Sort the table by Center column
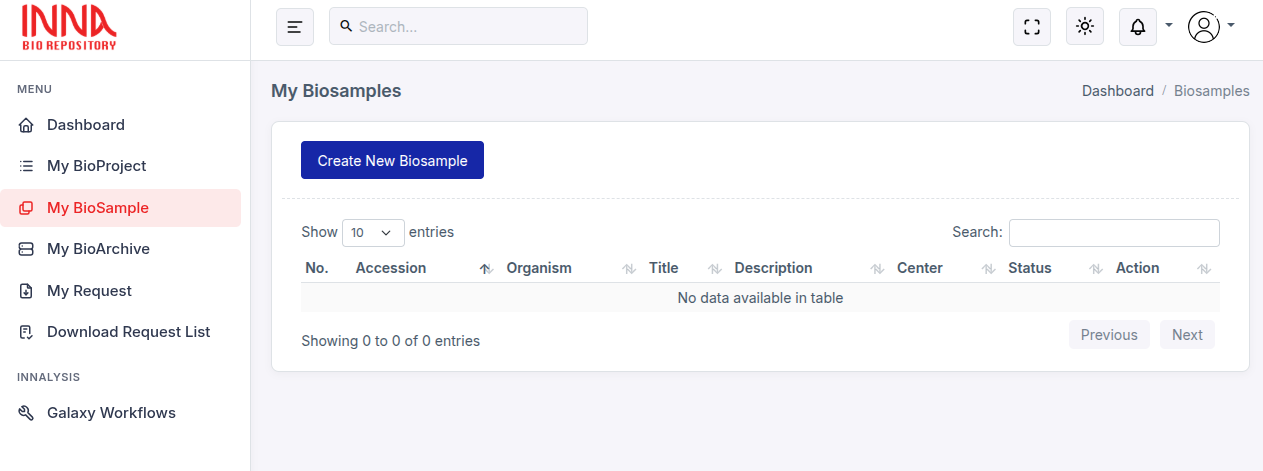1263x471 pixels. point(948,268)
